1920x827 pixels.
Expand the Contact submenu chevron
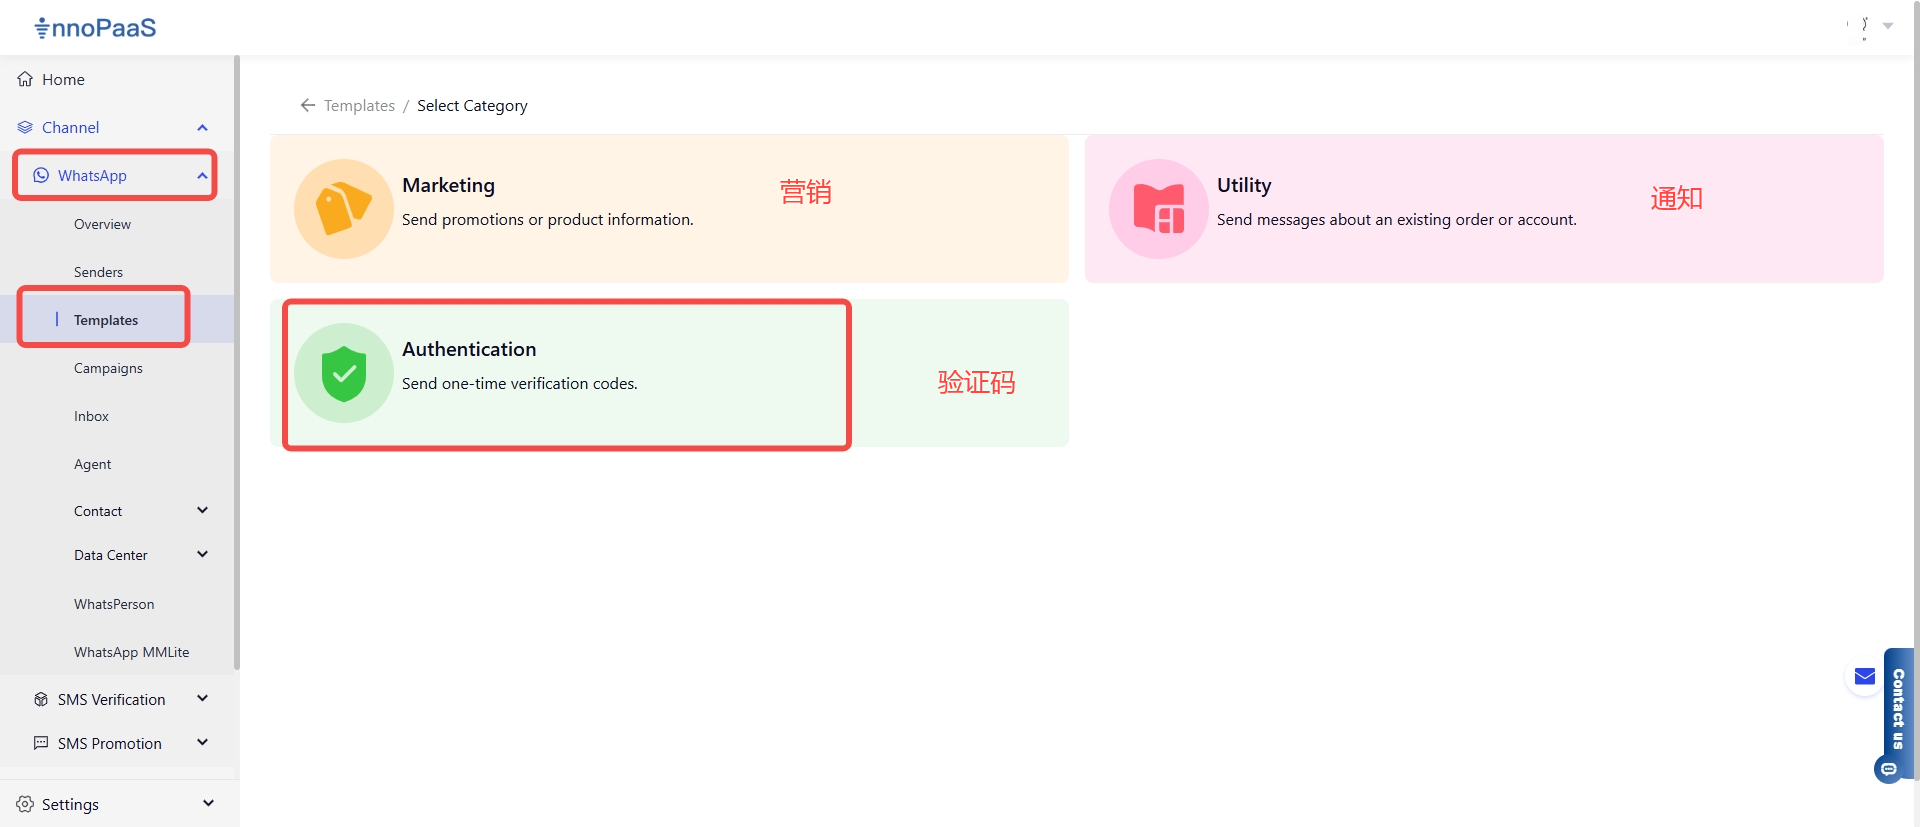click(202, 511)
